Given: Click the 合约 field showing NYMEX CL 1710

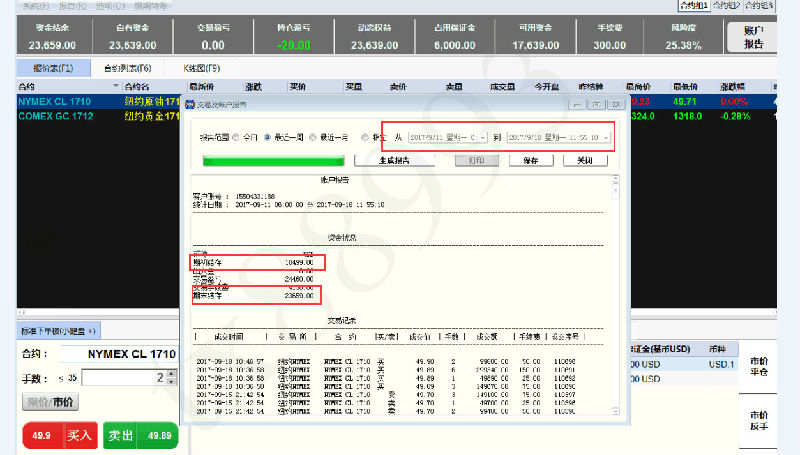Looking at the screenshot, I should [118, 354].
